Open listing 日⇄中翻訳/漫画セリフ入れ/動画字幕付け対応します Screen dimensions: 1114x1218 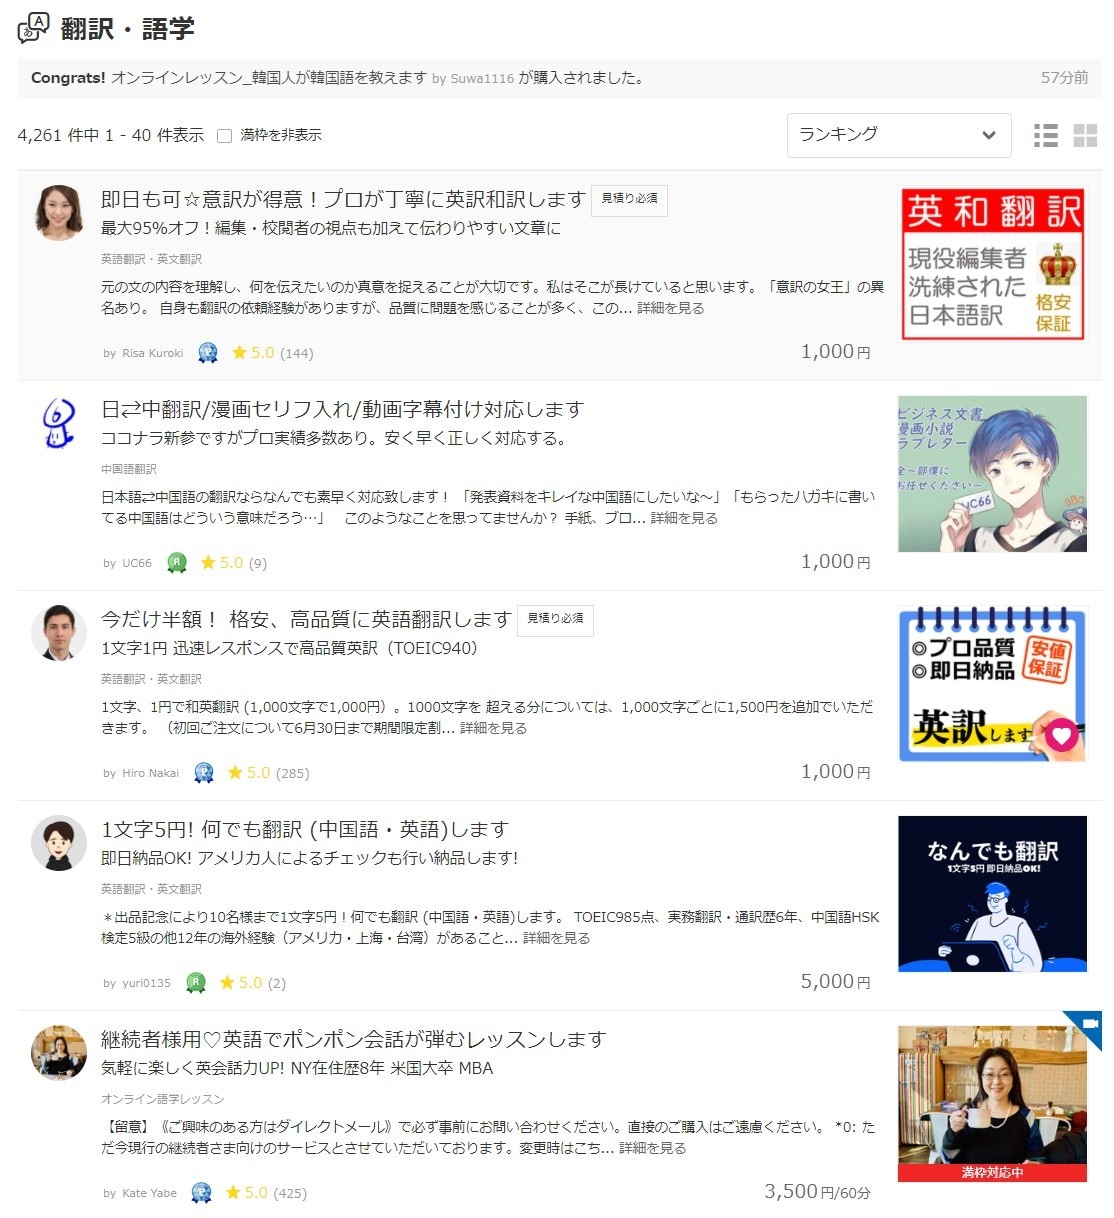coord(342,409)
